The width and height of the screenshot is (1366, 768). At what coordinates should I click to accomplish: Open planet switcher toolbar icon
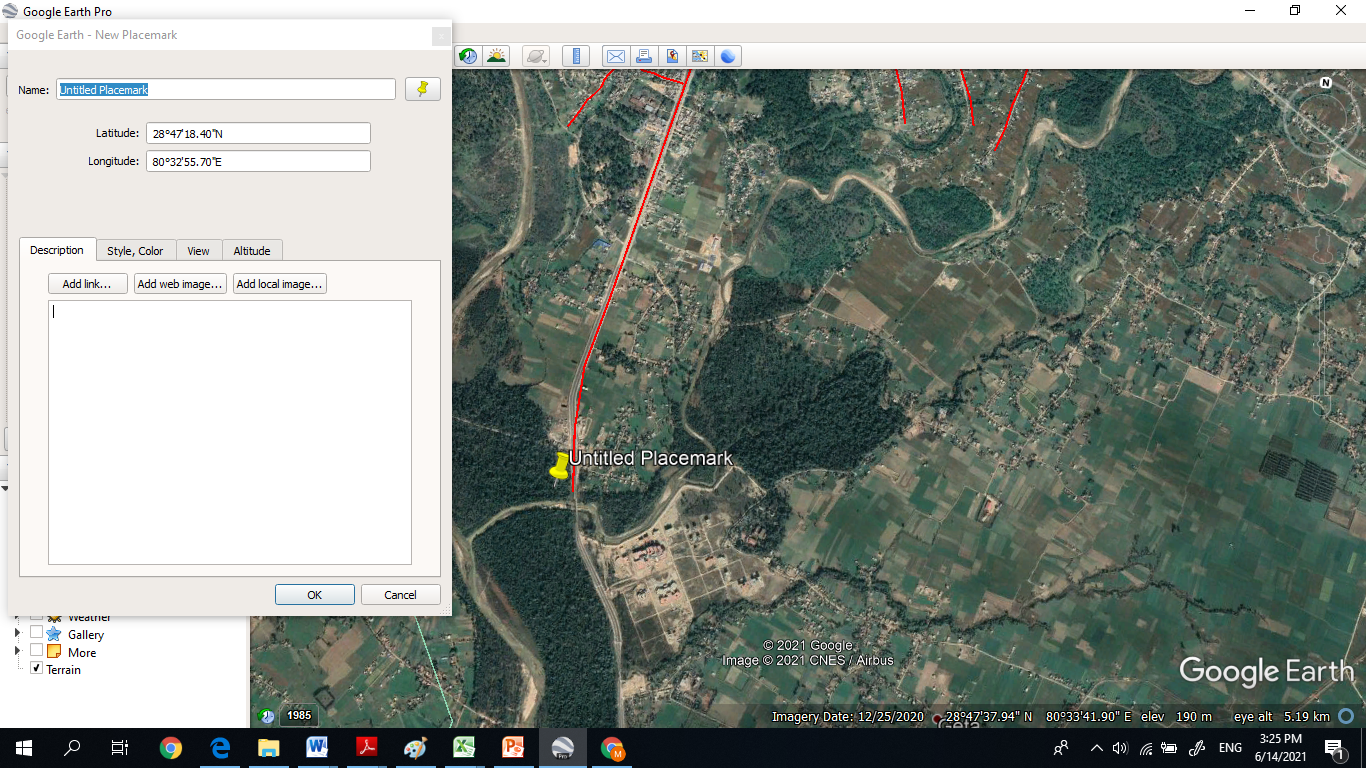tap(537, 56)
